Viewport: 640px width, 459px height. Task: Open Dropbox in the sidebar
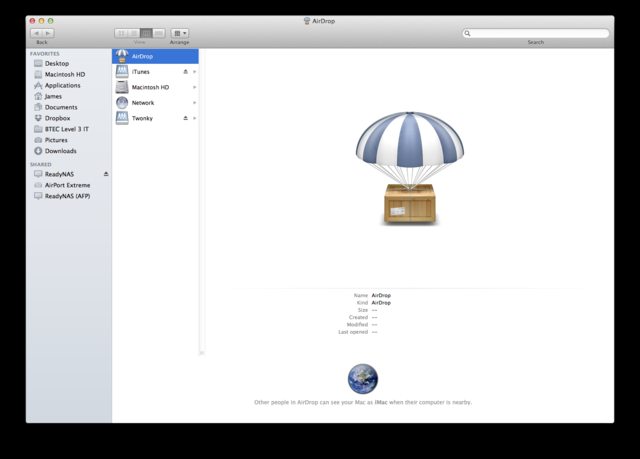[x=69, y=118]
